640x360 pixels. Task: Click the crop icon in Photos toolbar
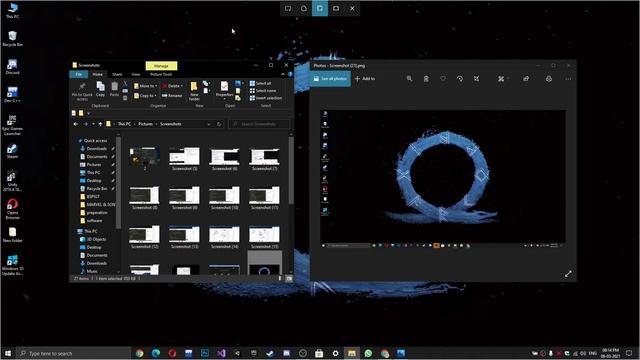pos(476,79)
